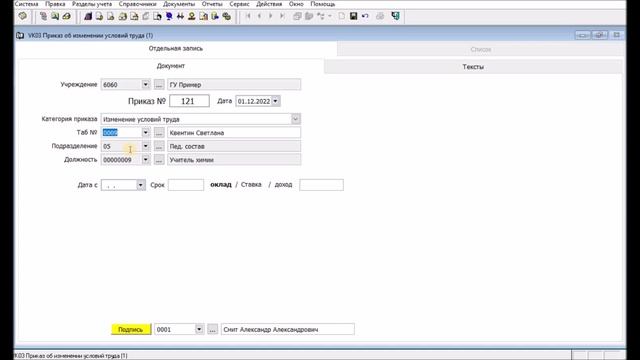Click ellipsis button beside Учреждение
The height and width of the screenshot is (360, 640).
click(x=159, y=85)
